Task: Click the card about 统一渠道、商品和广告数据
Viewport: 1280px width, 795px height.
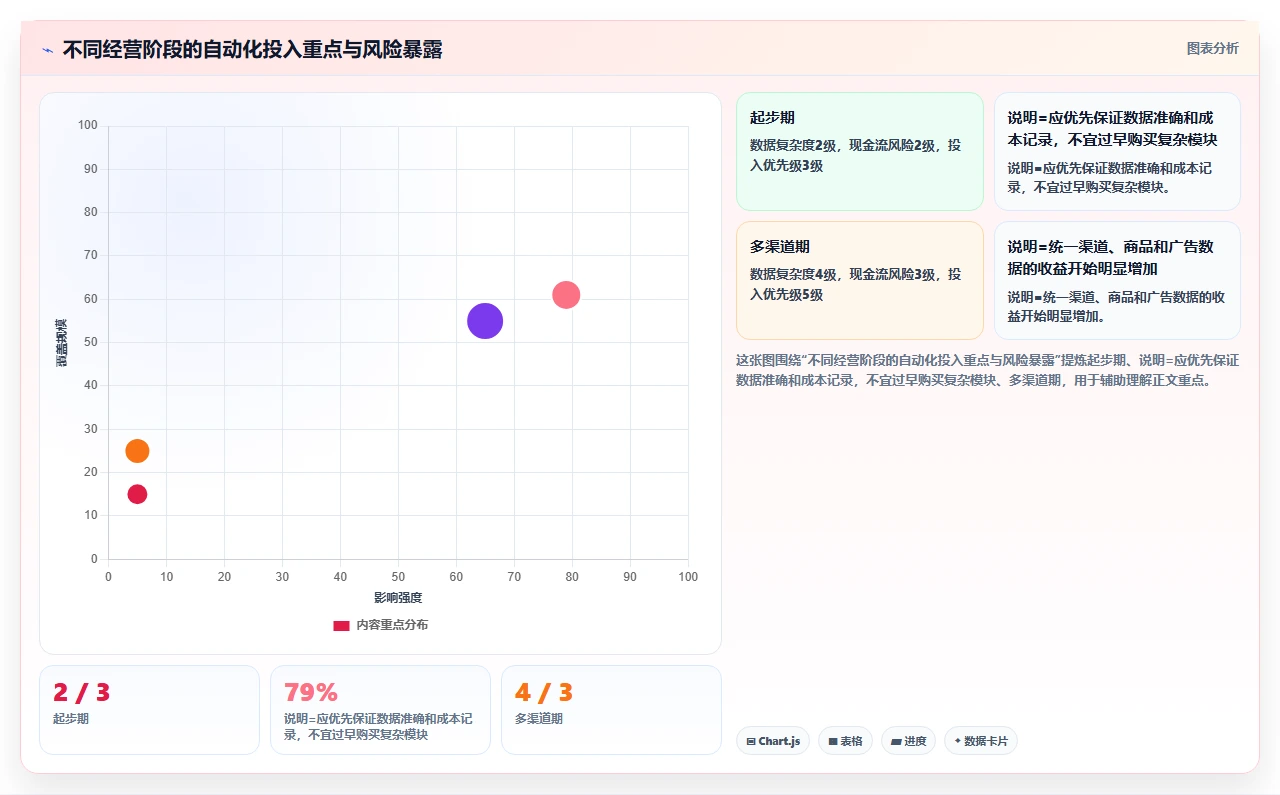Action: pos(1117,281)
